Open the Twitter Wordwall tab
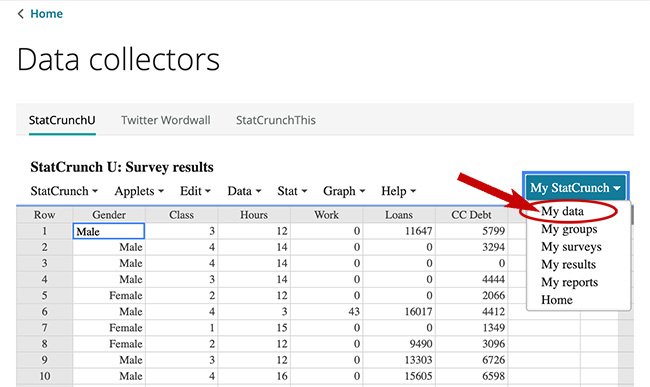Image resolution: width=650 pixels, height=387 pixels. [x=165, y=120]
